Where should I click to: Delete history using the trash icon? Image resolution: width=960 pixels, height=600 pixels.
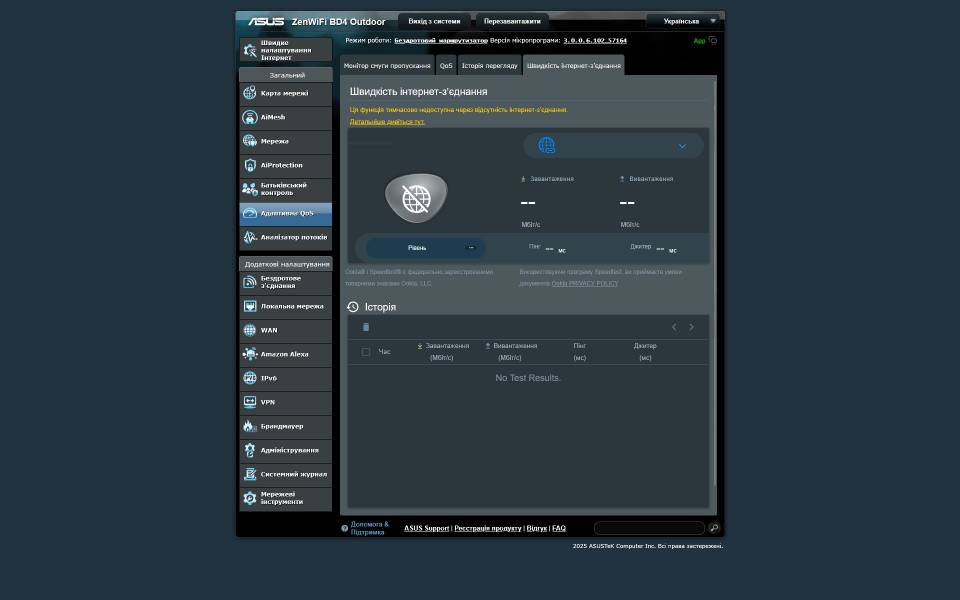coord(366,327)
